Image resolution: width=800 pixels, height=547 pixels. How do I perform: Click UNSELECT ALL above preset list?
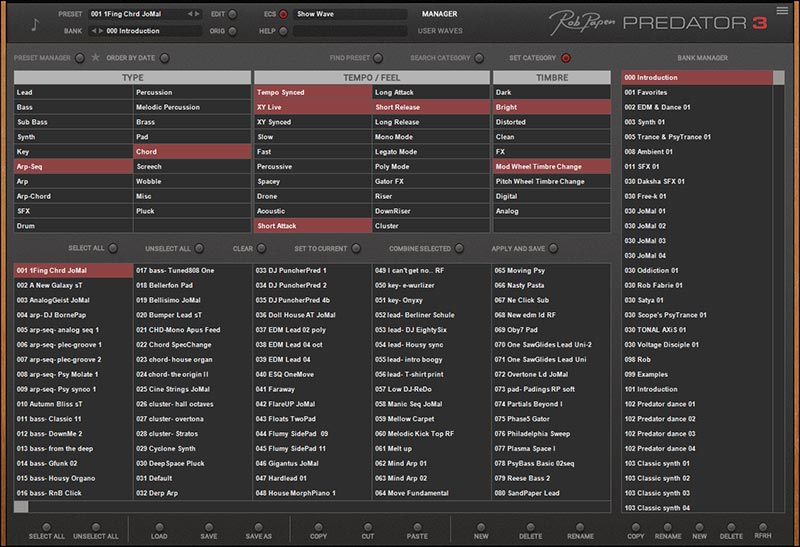click(x=199, y=248)
